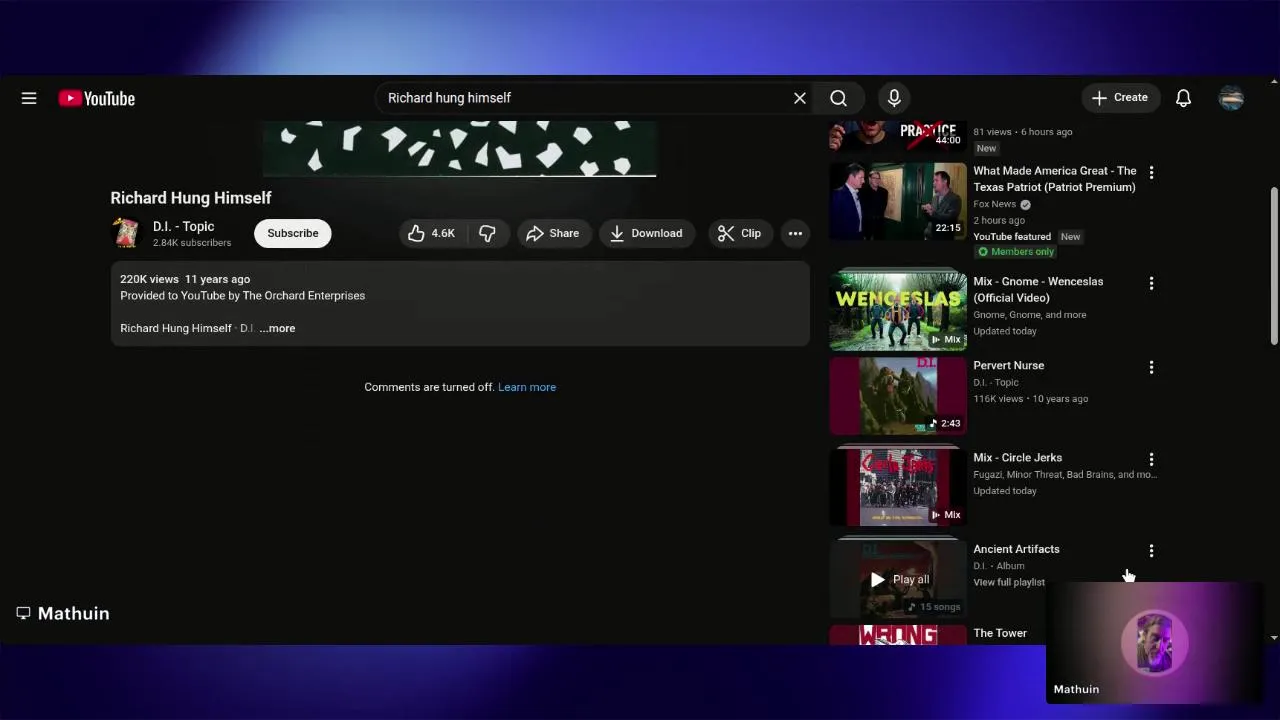1280x720 pixels.
Task: Click The Orchard Enterprises text
Action: pyautogui.click(x=304, y=296)
